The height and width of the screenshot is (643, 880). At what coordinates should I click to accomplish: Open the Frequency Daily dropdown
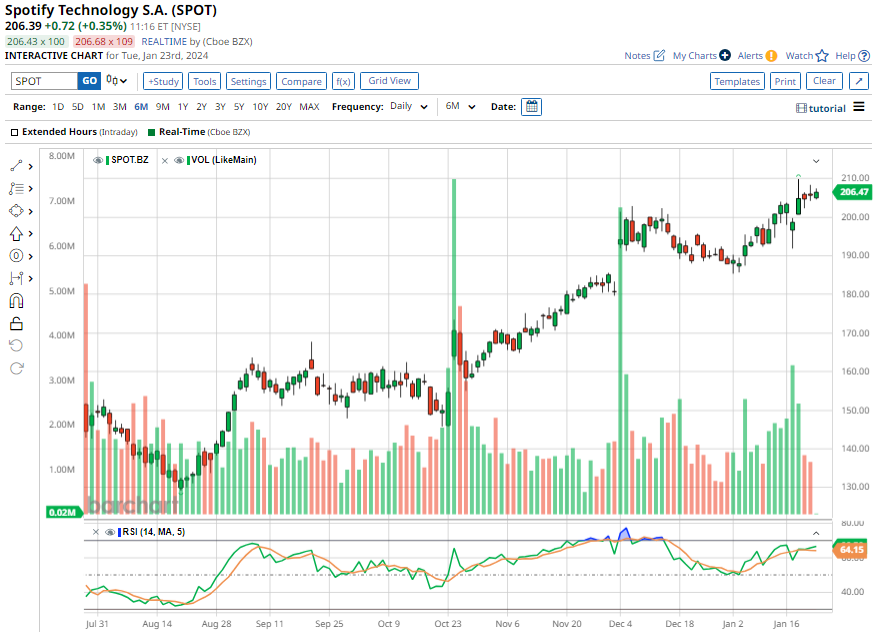(x=409, y=107)
